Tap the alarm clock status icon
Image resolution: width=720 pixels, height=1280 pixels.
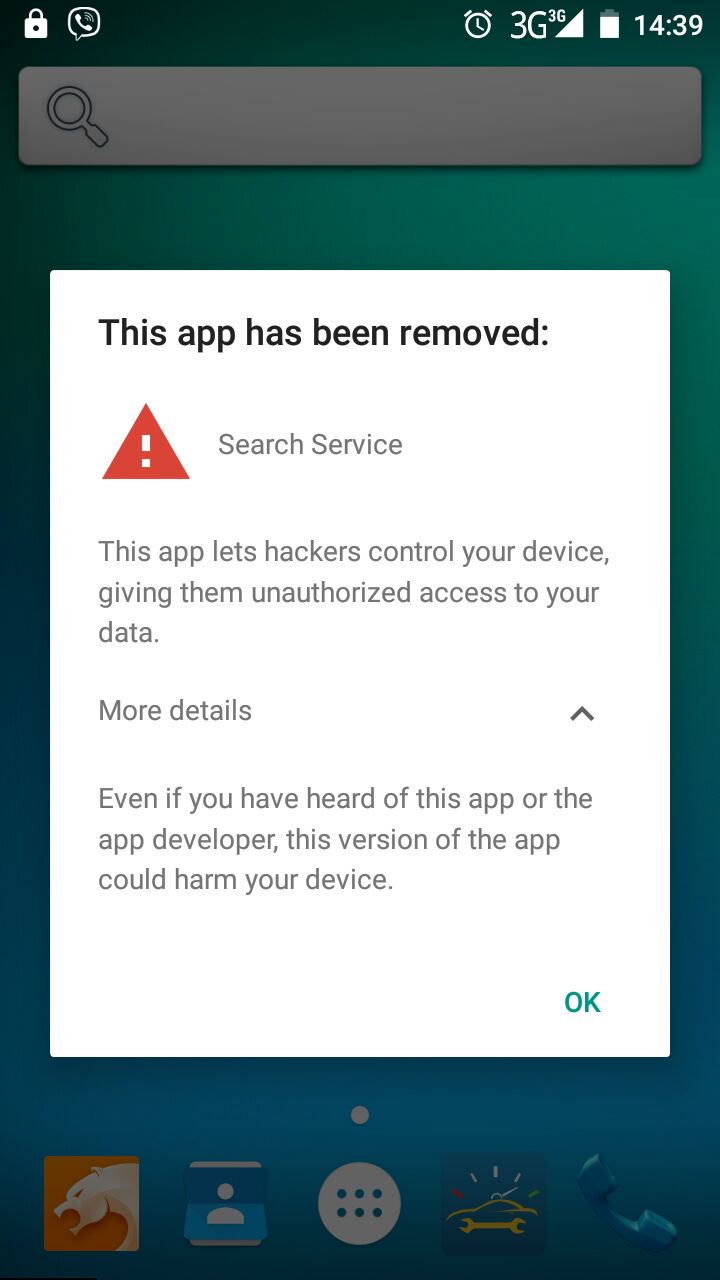pyautogui.click(x=478, y=24)
